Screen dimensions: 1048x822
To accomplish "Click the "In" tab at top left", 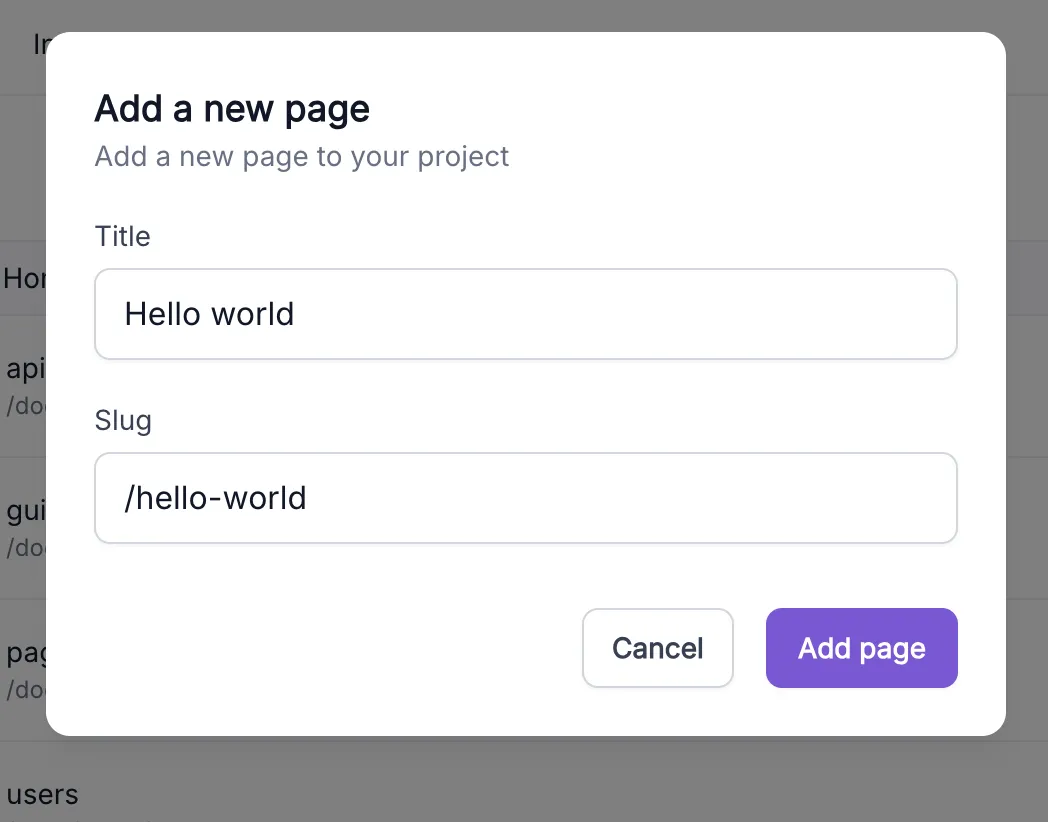I will pyautogui.click(x=40, y=44).
